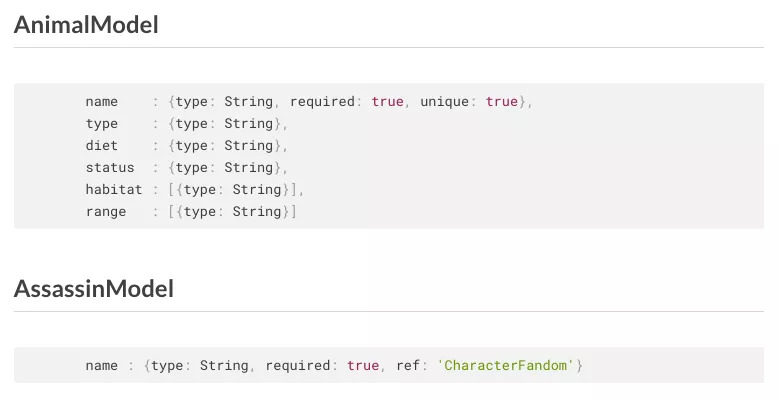The image size is (779, 401).
Task: Click the AssassinModel heading
Action: tap(94, 289)
